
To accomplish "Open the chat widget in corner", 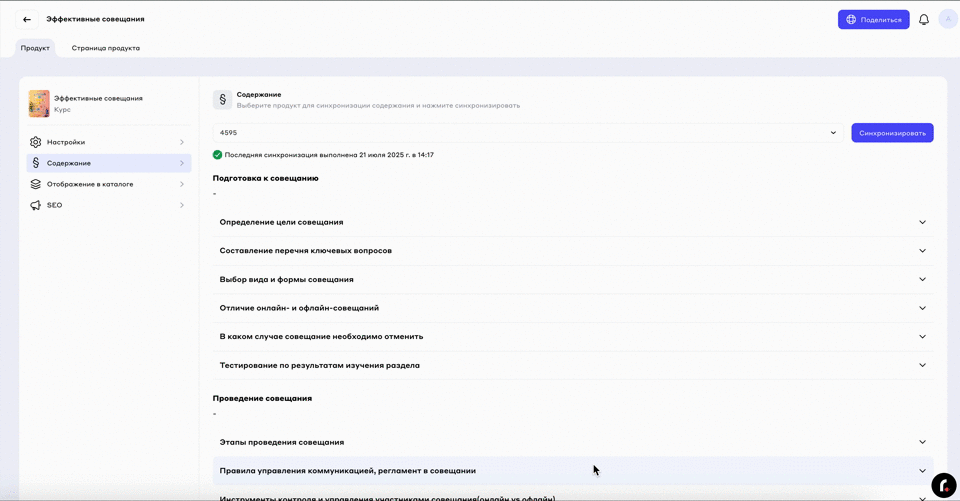I will point(943,485).
